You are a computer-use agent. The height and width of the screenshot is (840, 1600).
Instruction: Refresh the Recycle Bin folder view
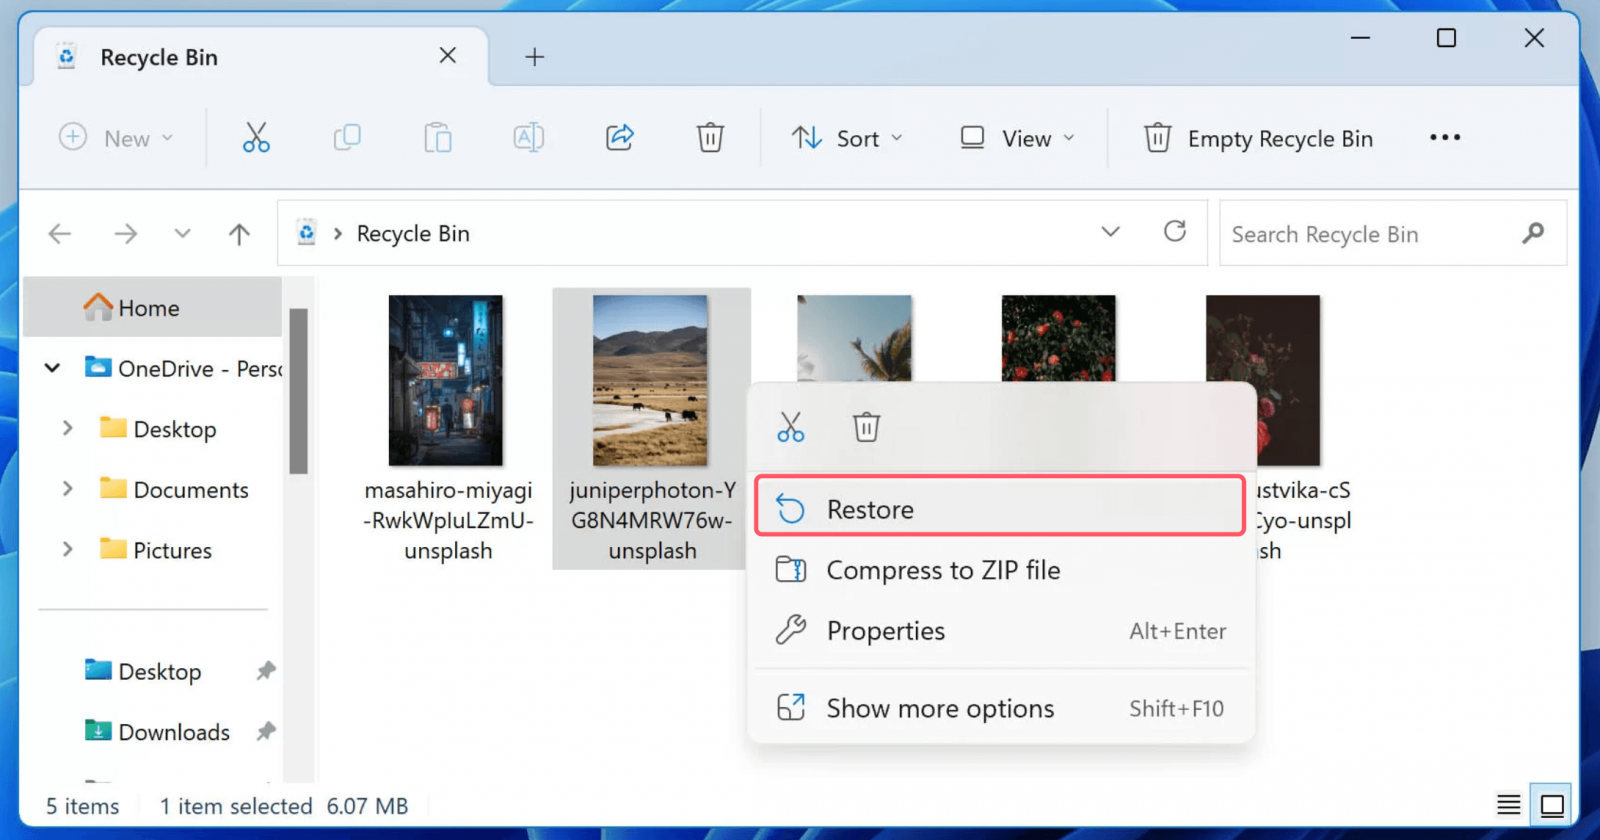click(1174, 232)
